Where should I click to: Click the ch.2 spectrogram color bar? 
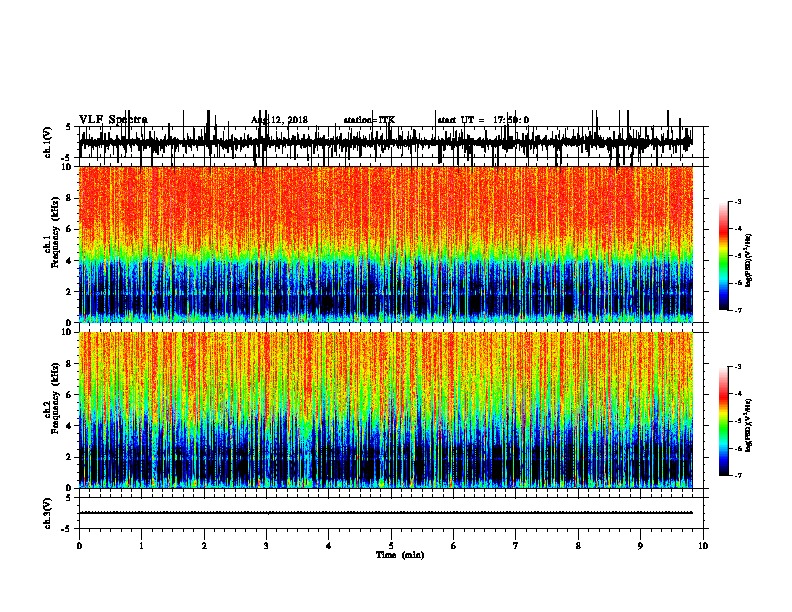pos(723,421)
